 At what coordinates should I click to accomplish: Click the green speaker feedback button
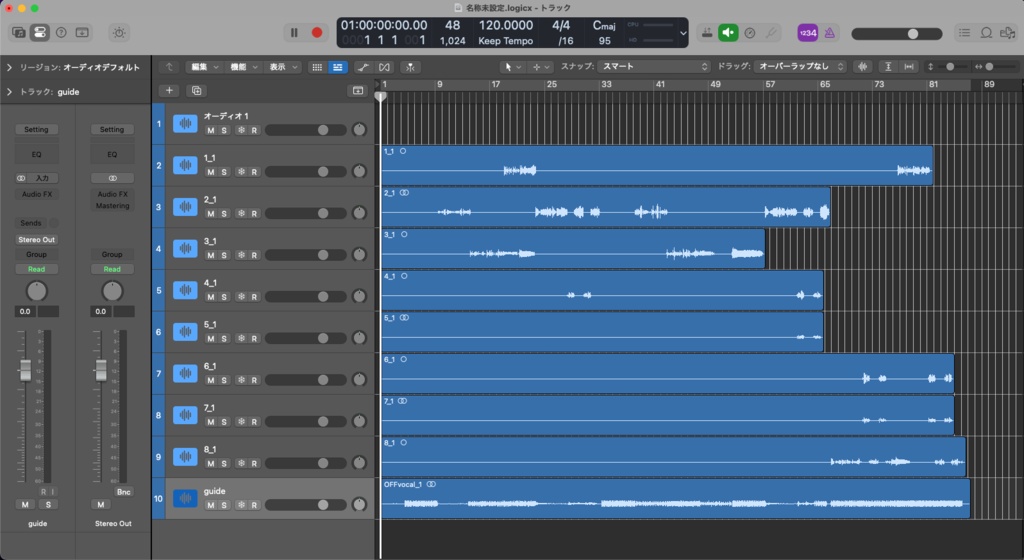[x=728, y=32]
